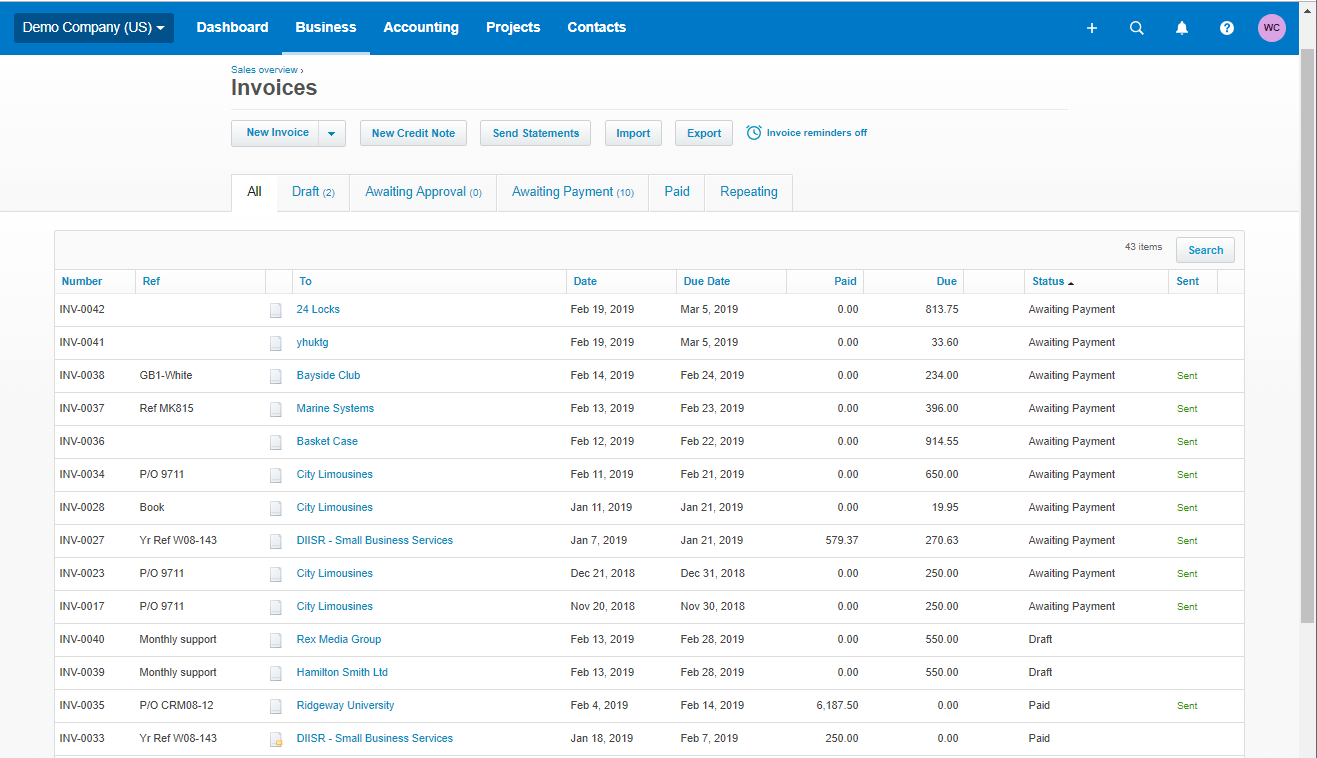Click the invoice reminders clock icon
The width and height of the screenshot is (1317, 758).
click(754, 132)
